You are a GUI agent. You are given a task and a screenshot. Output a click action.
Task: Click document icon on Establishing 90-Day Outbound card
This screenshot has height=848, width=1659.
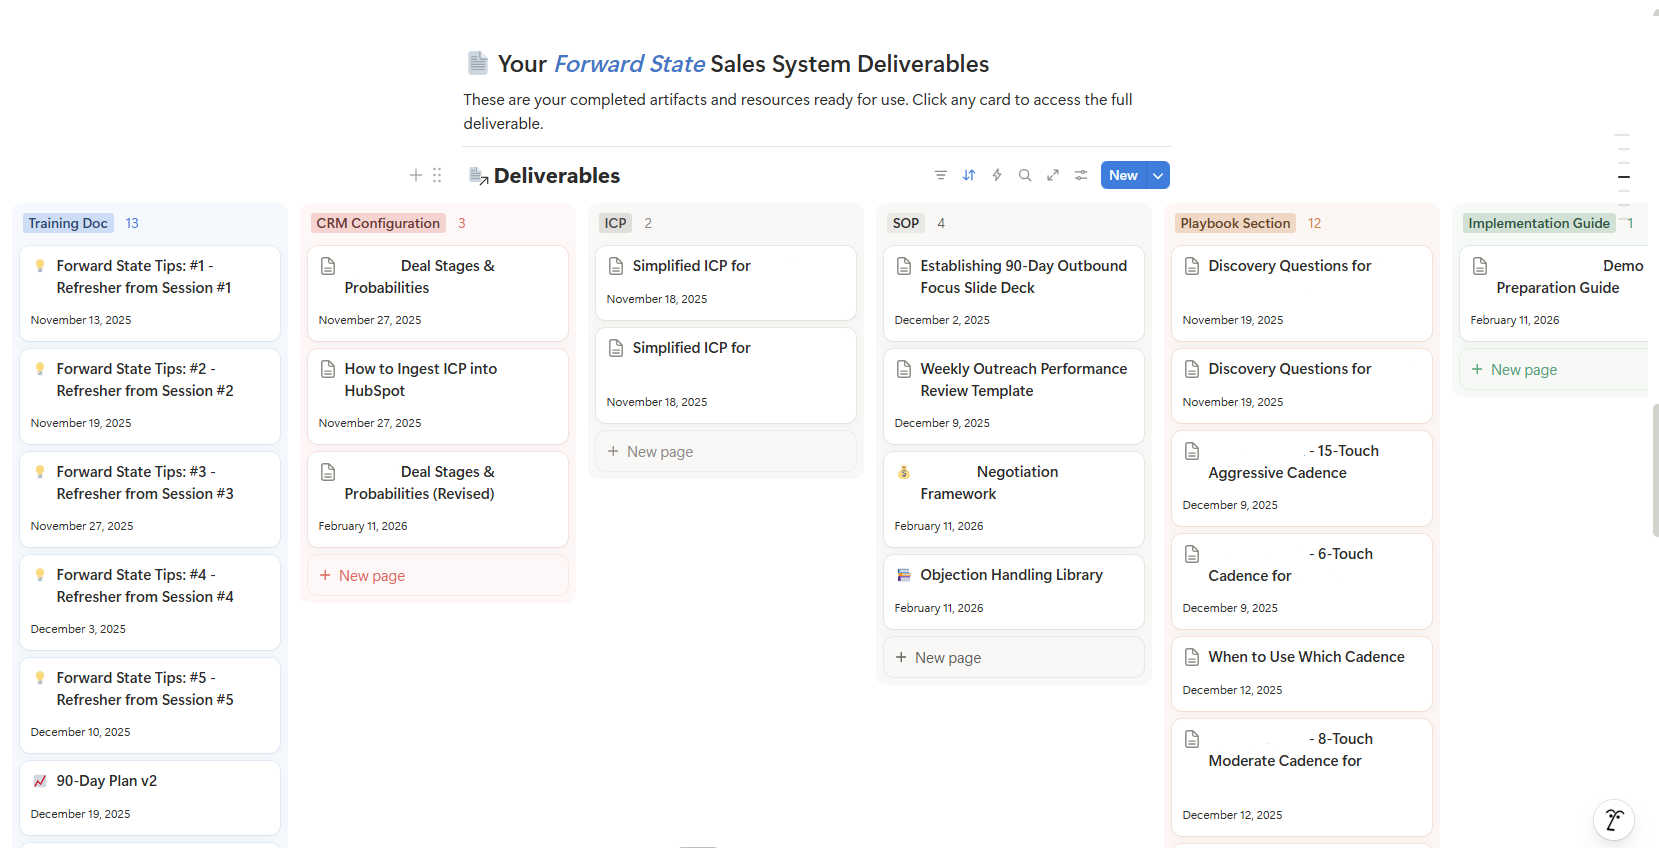coord(904,266)
